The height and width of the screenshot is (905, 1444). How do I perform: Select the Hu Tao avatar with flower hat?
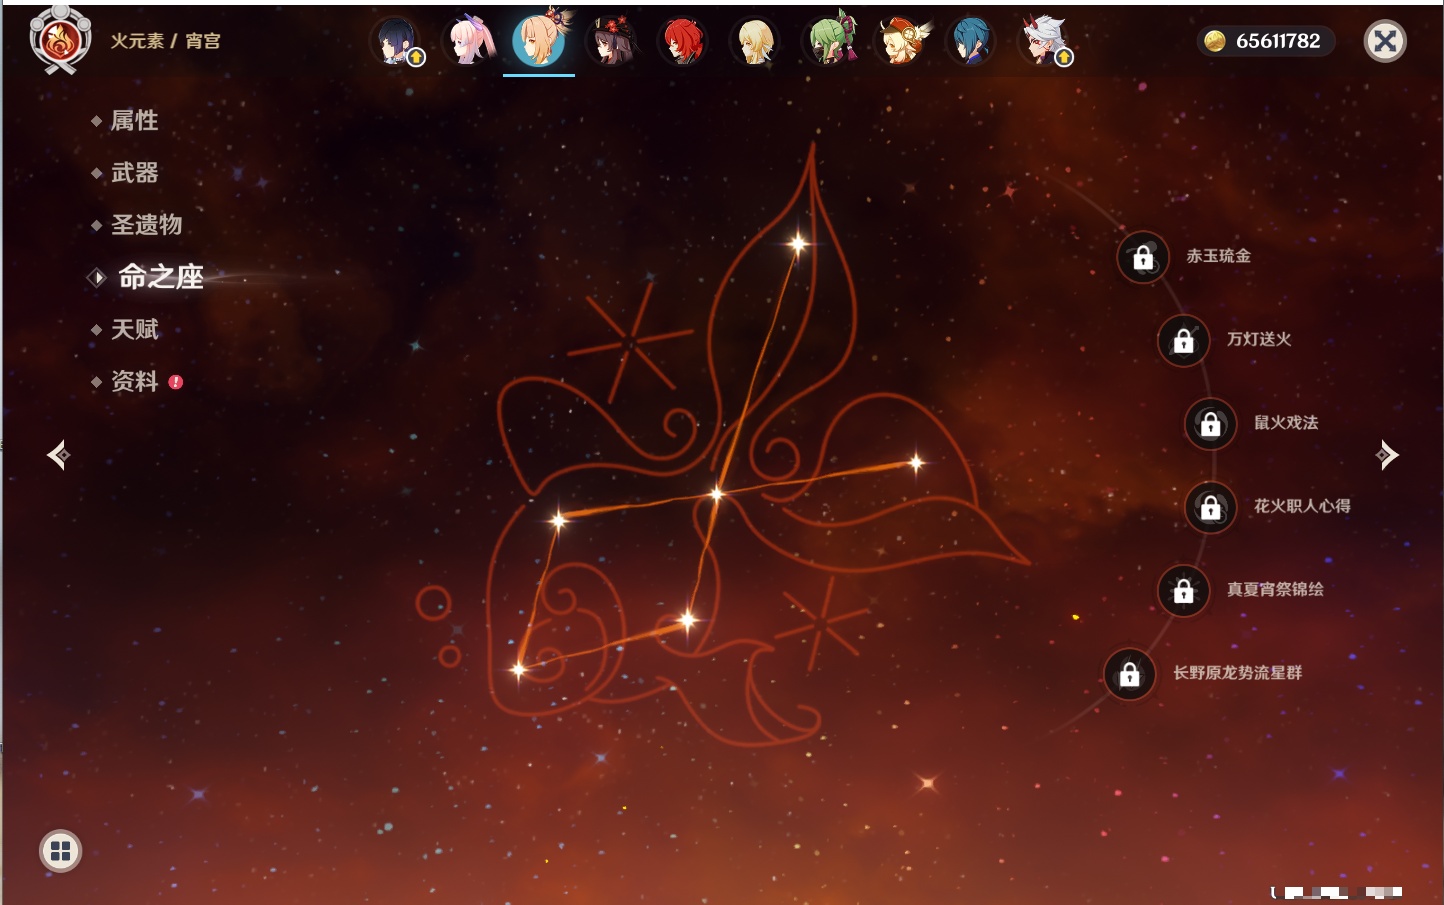coord(612,42)
